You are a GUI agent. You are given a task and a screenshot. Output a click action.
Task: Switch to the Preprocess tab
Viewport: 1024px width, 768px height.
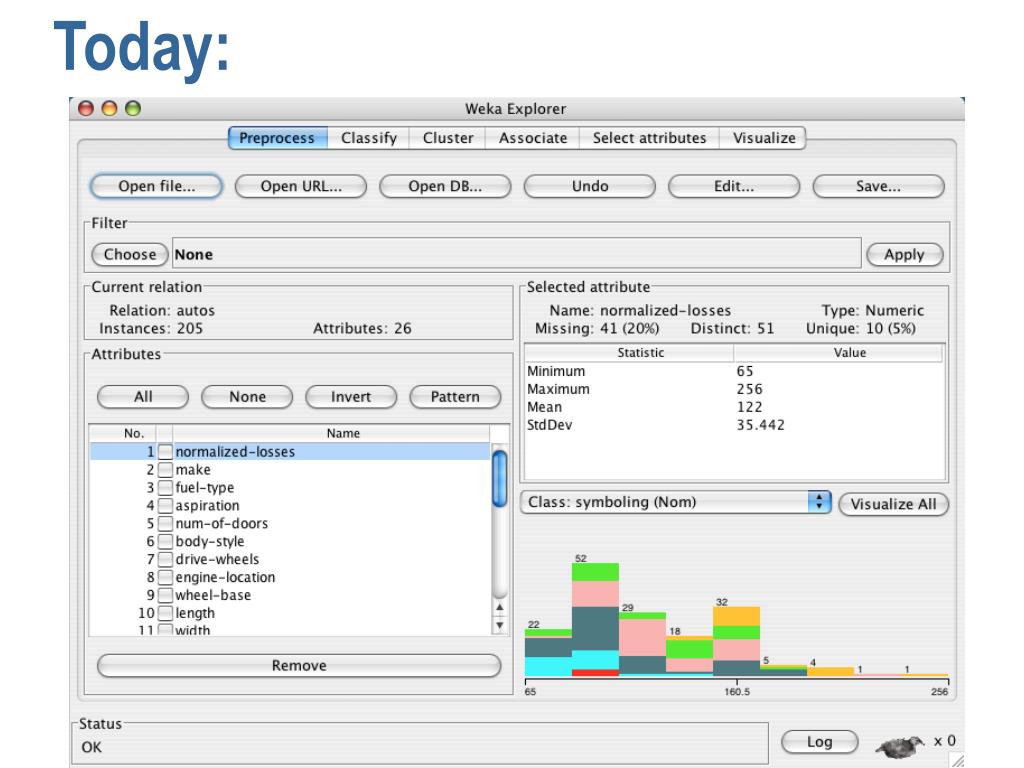[x=277, y=138]
